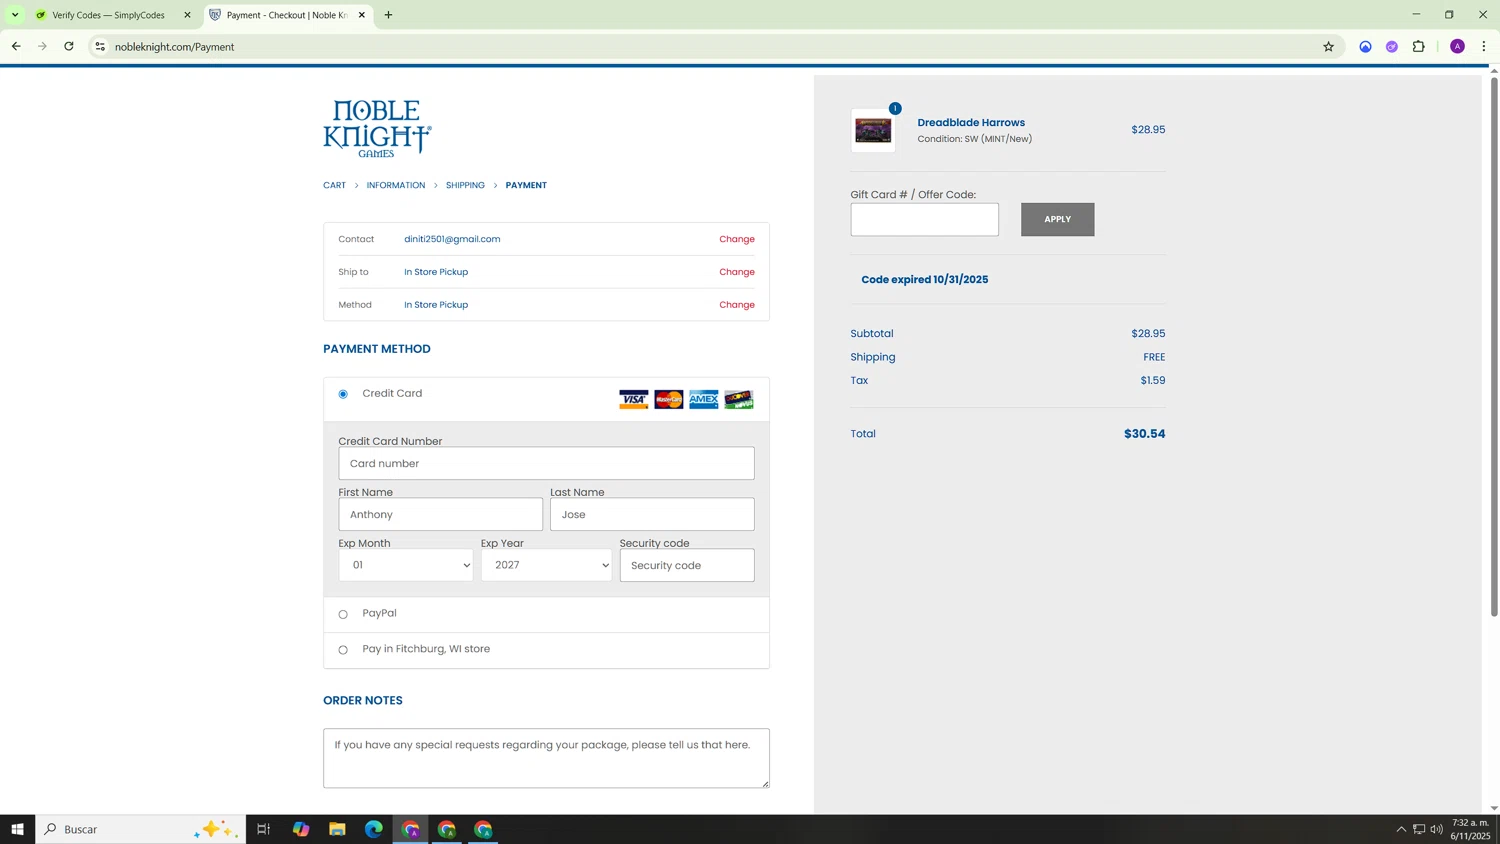
Task: Go to the SHIPPING breadcrumb step
Action: coord(465,185)
